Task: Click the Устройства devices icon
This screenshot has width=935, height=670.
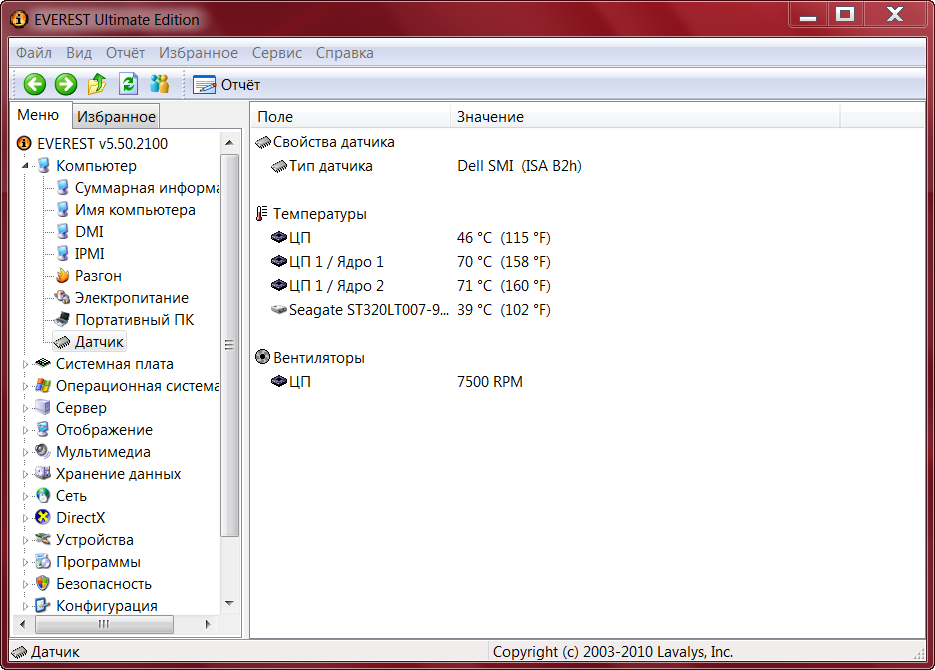Action: pos(43,539)
